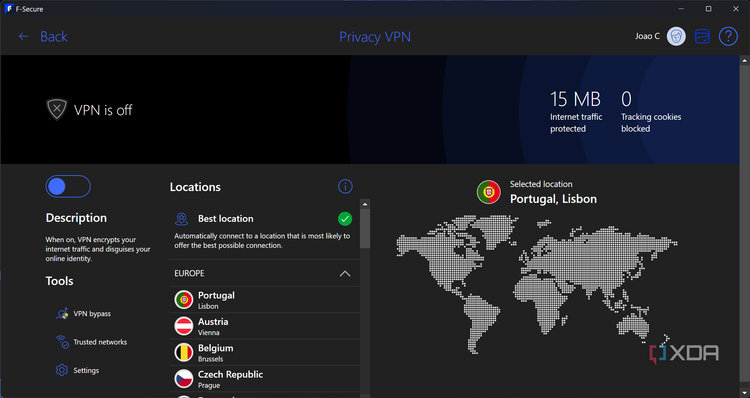Click the VPN is off shield icon
Image resolution: width=750 pixels, height=398 pixels.
click(57, 110)
